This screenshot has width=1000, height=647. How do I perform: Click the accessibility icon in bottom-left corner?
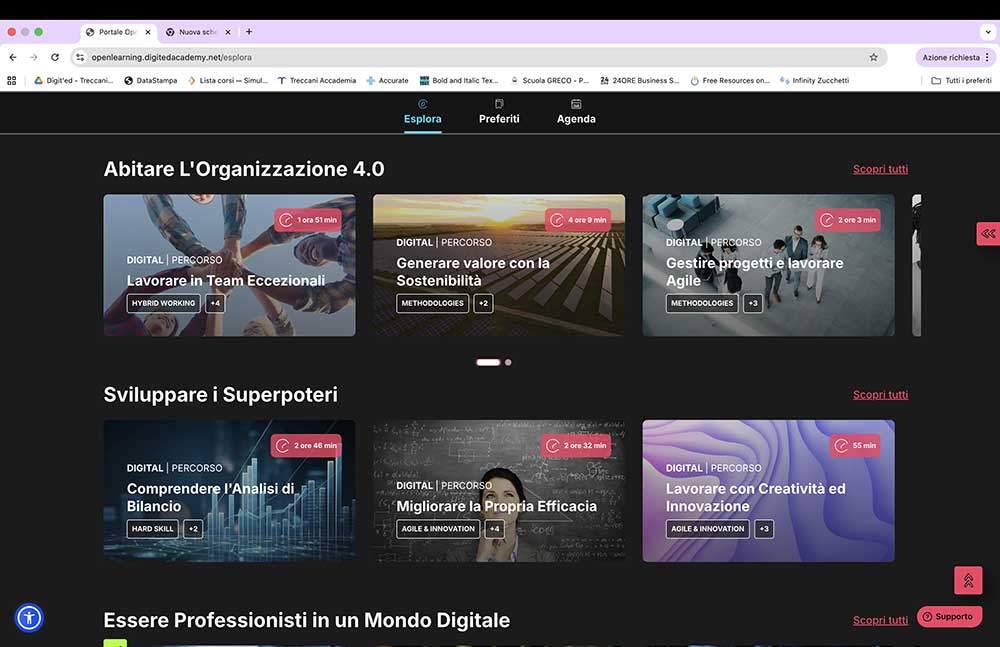click(x=29, y=617)
